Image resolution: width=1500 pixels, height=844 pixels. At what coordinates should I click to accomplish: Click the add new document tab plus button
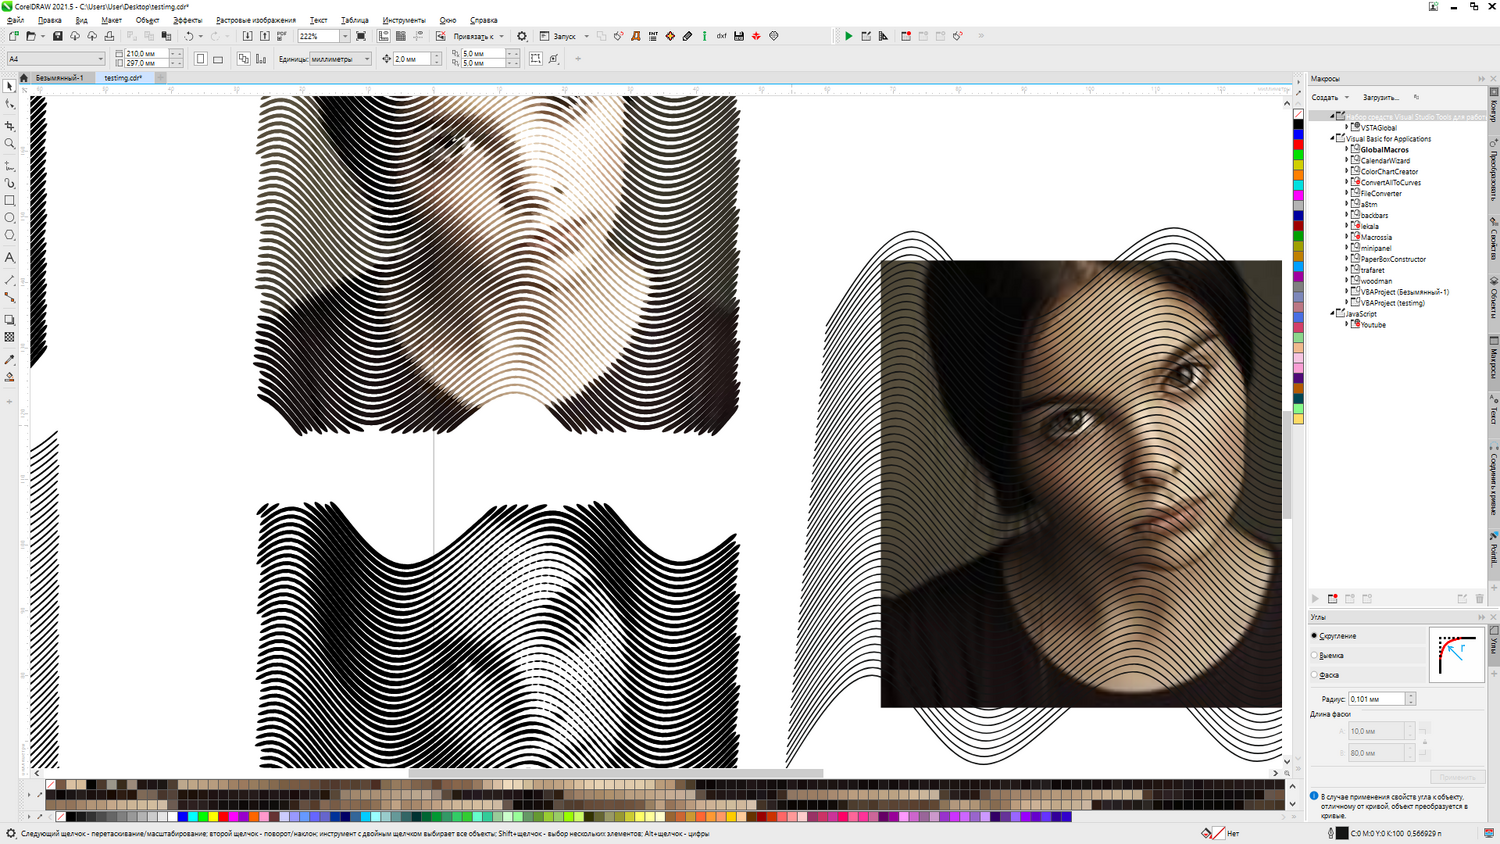(x=160, y=78)
